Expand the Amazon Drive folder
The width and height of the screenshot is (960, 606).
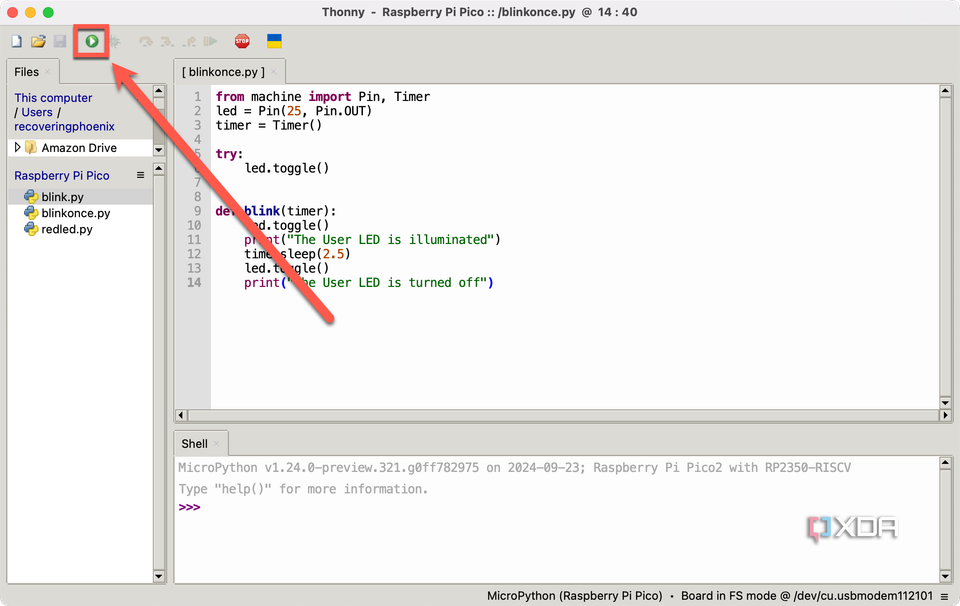coord(16,147)
